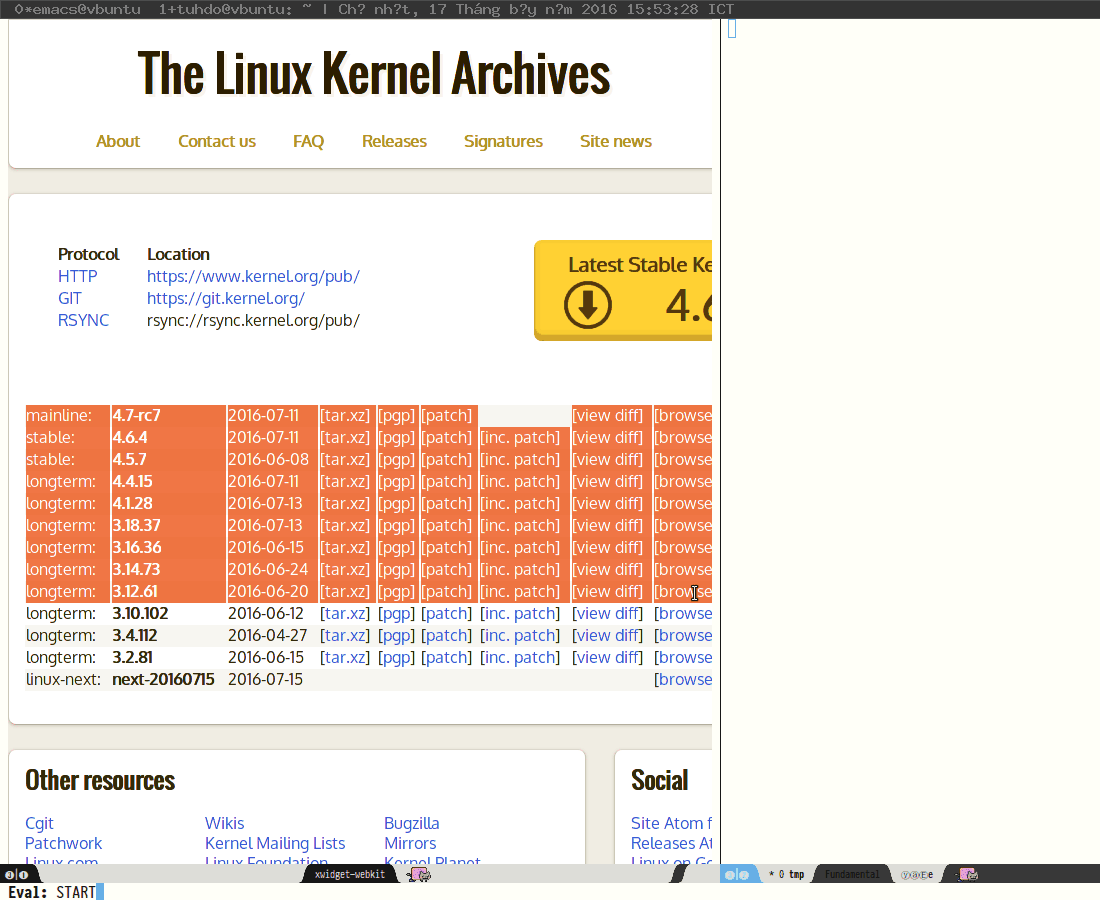Open the Patchwork resource link
1100x900 pixels.
click(64, 843)
